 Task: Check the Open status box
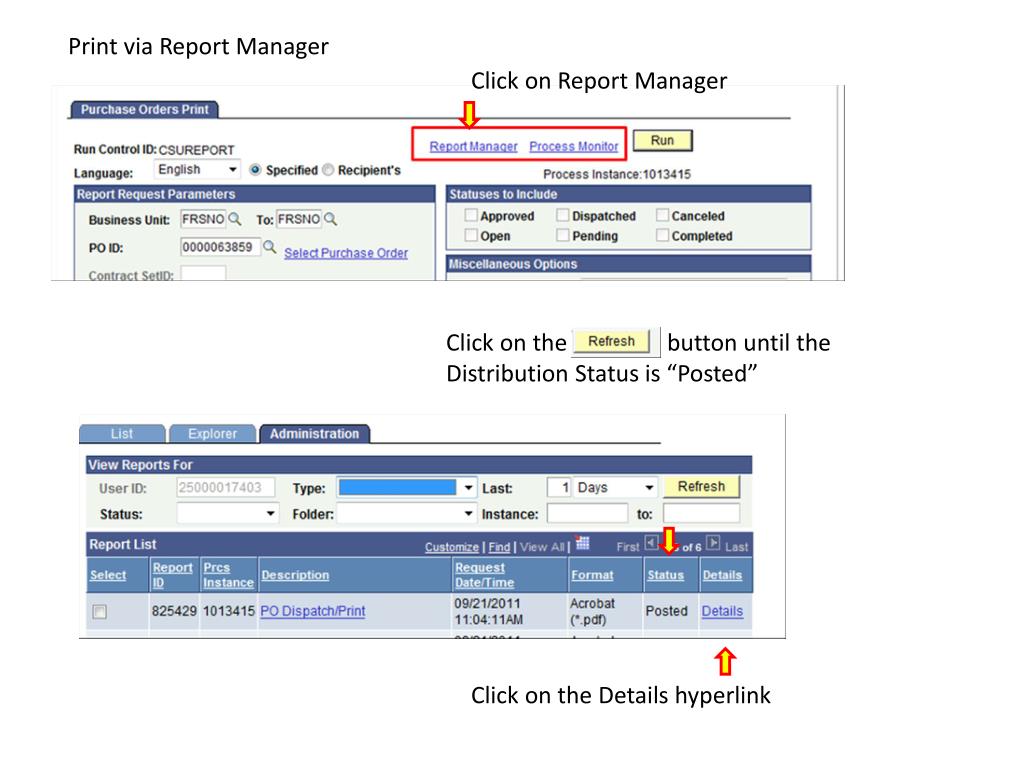point(471,235)
